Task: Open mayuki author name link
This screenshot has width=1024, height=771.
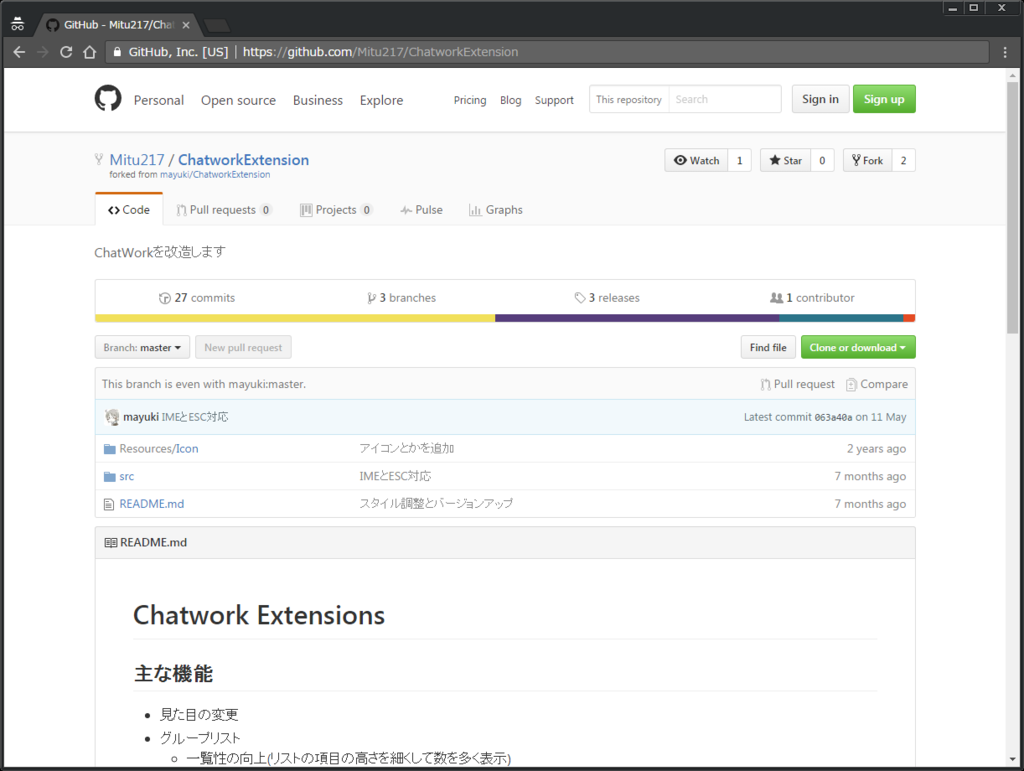Action: click(x=141, y=417)
